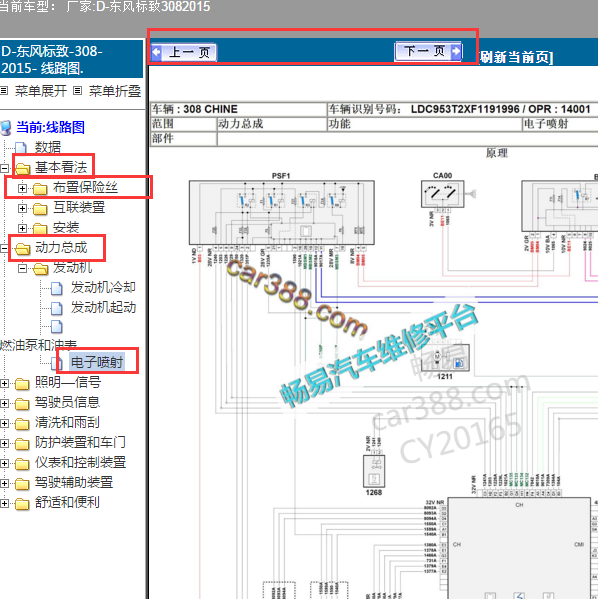The height and width of the screenshot is (599, 598).
Task: Expand the 安装 folder
Action: [22, 228]
